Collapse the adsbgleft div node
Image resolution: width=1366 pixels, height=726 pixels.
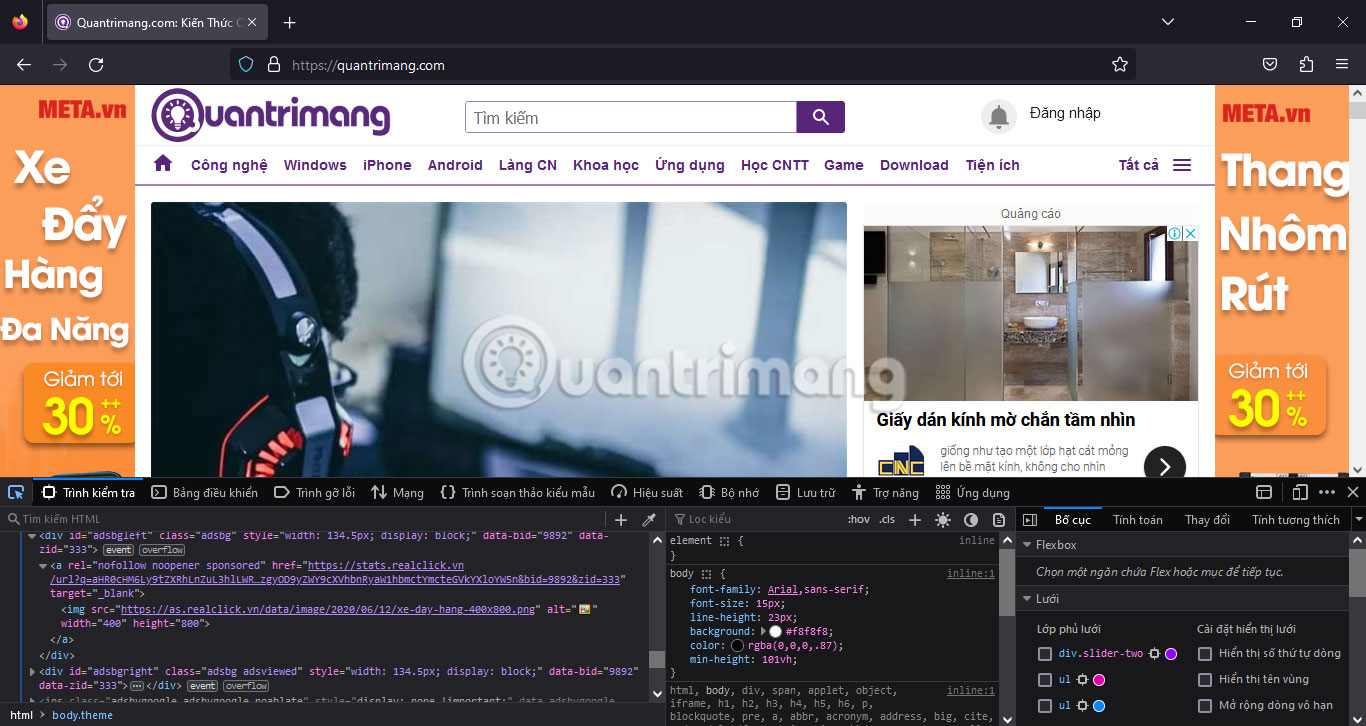[31, 536]
